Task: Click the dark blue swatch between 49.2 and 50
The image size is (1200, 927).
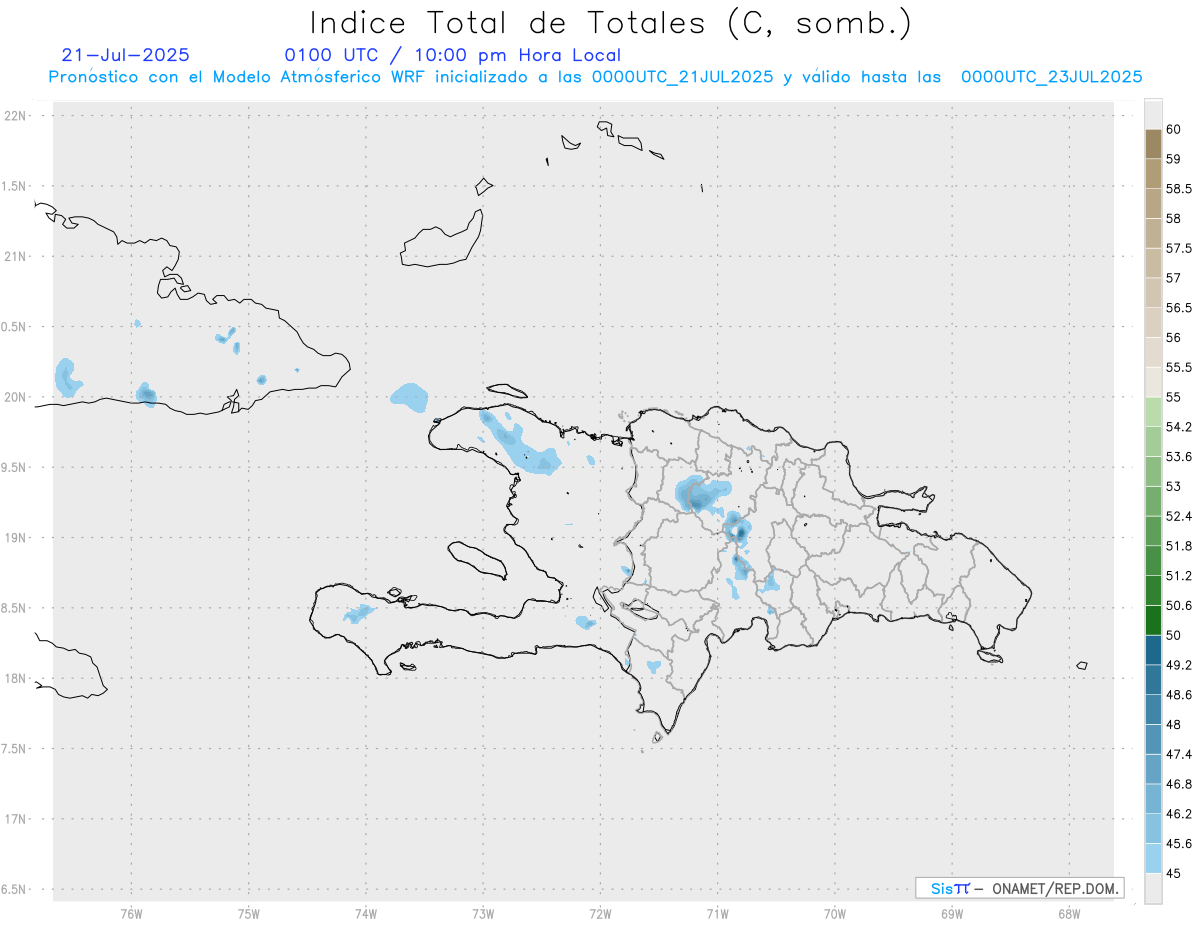Action: pos(1153,650)
